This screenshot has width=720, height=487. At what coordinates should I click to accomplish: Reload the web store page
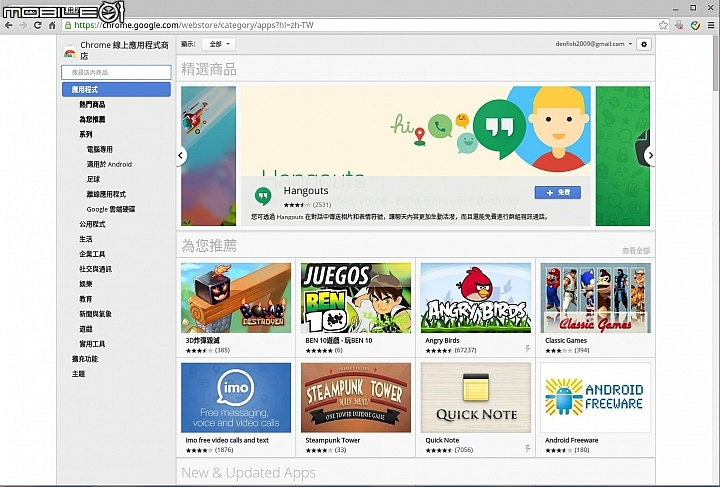coord(38,25)
